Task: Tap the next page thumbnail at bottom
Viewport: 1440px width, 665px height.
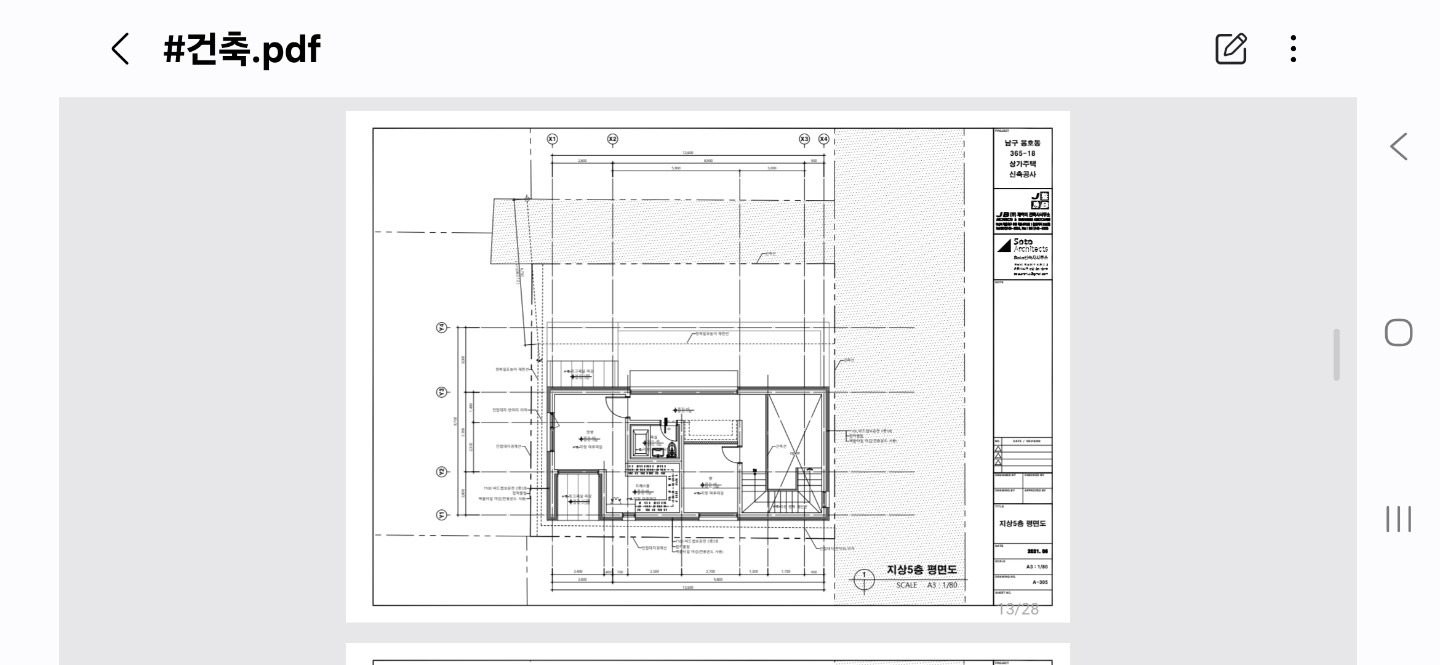Action: pyautogui.click(x=708, y=654)
